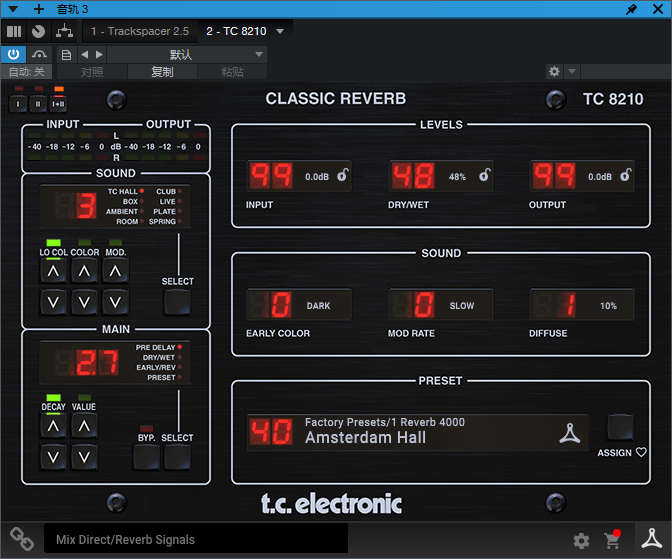Select engine mode II button
Screen dimensions: 672x559
(38, 103)
